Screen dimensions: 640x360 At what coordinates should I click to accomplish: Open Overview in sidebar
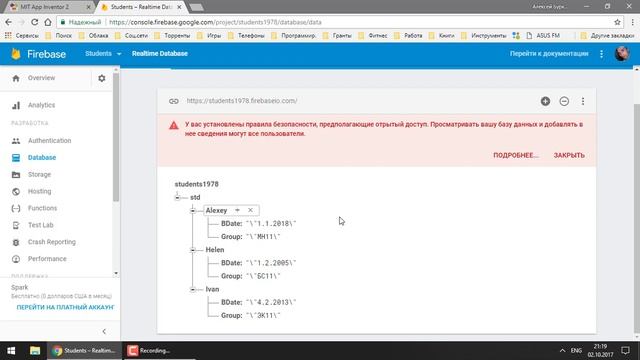click(x=41, y=78)
